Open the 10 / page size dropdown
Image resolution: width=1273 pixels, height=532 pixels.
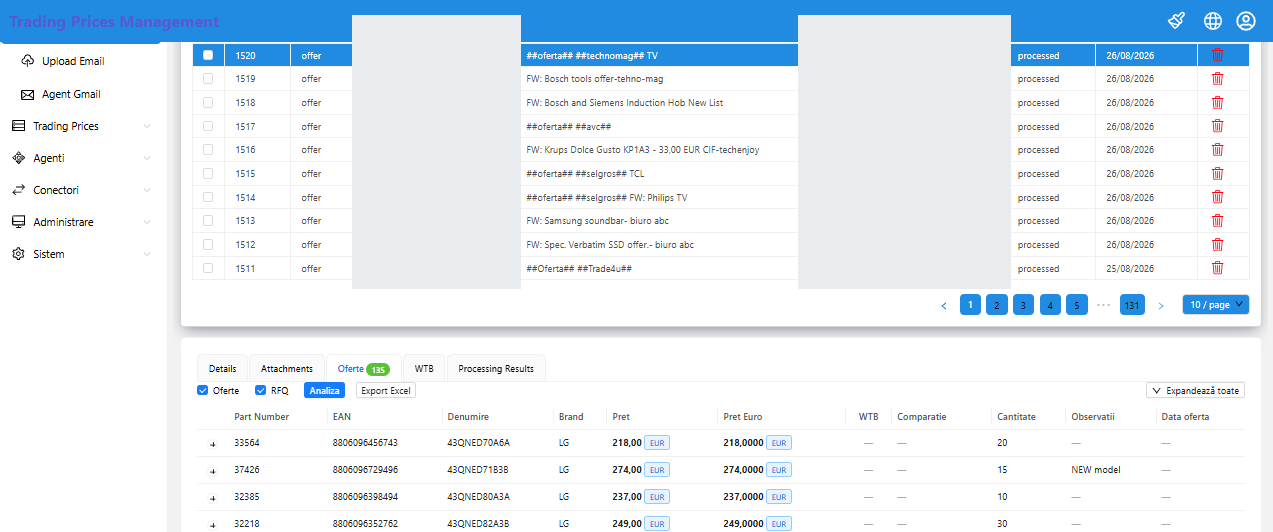[x=1215, y=305]
